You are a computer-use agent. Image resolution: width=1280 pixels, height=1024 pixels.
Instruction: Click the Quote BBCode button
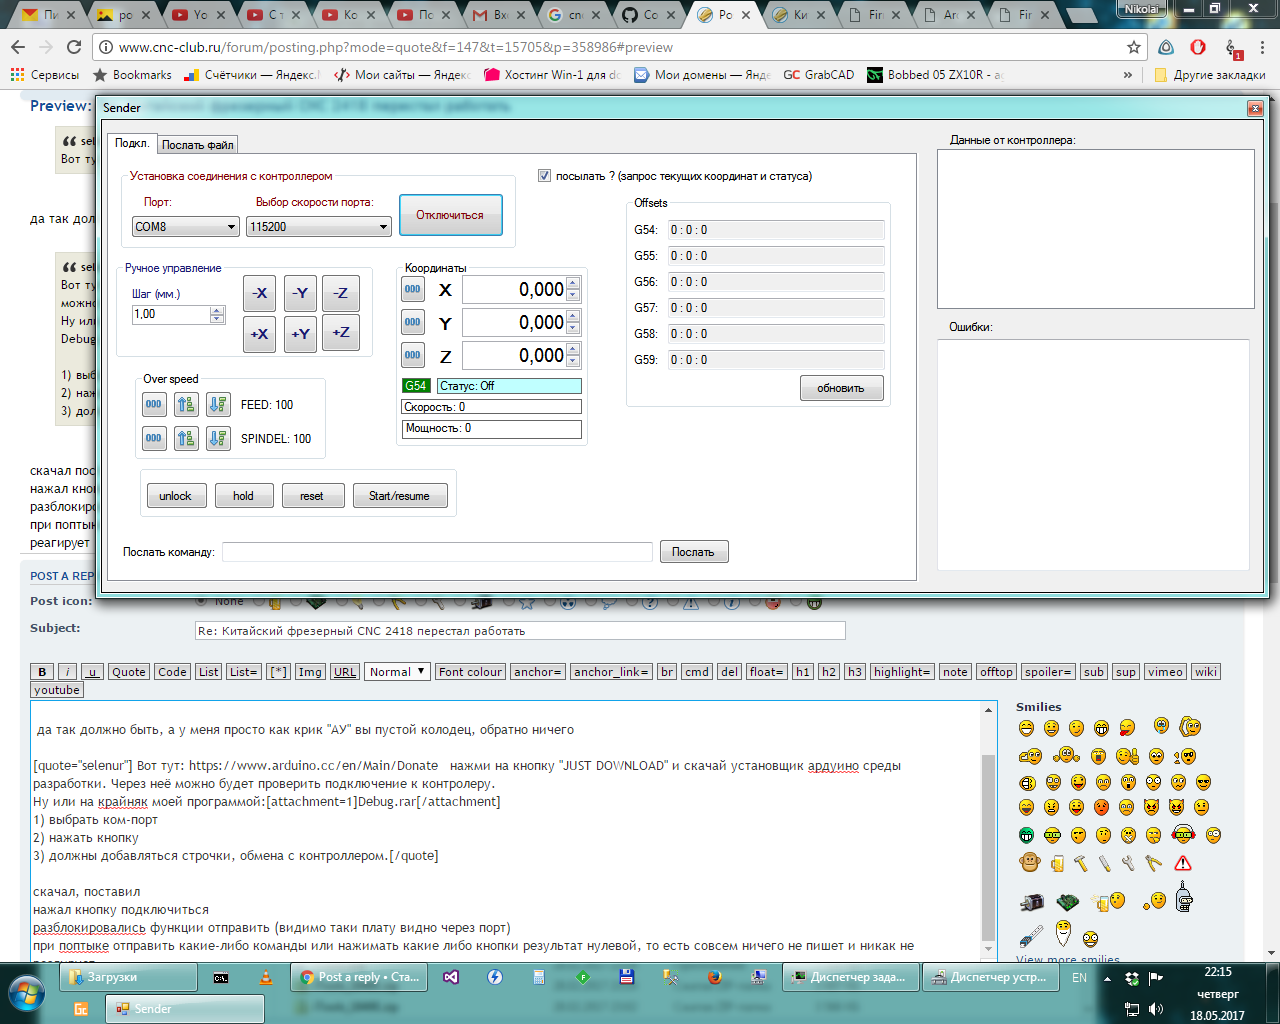click(x=129, y=672)
